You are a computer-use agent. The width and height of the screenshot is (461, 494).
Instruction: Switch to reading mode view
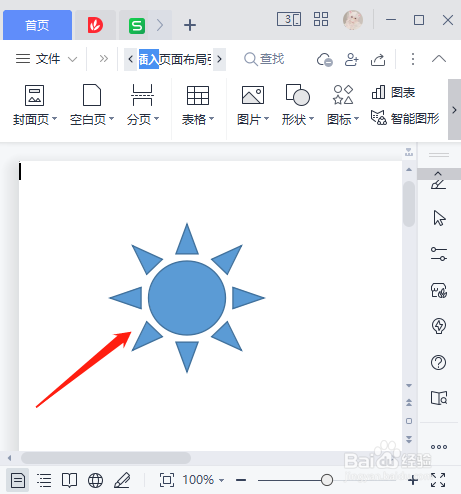[69, 480]
